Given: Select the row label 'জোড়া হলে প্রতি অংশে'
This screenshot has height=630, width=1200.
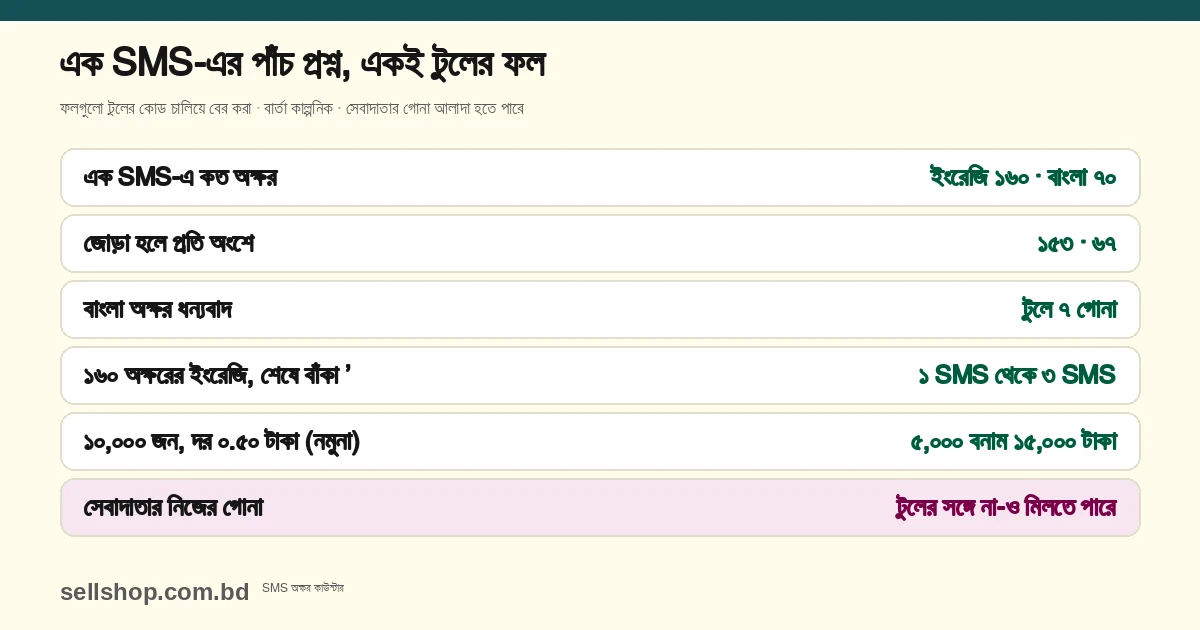Looking at the screenshot, I should 168,244.
